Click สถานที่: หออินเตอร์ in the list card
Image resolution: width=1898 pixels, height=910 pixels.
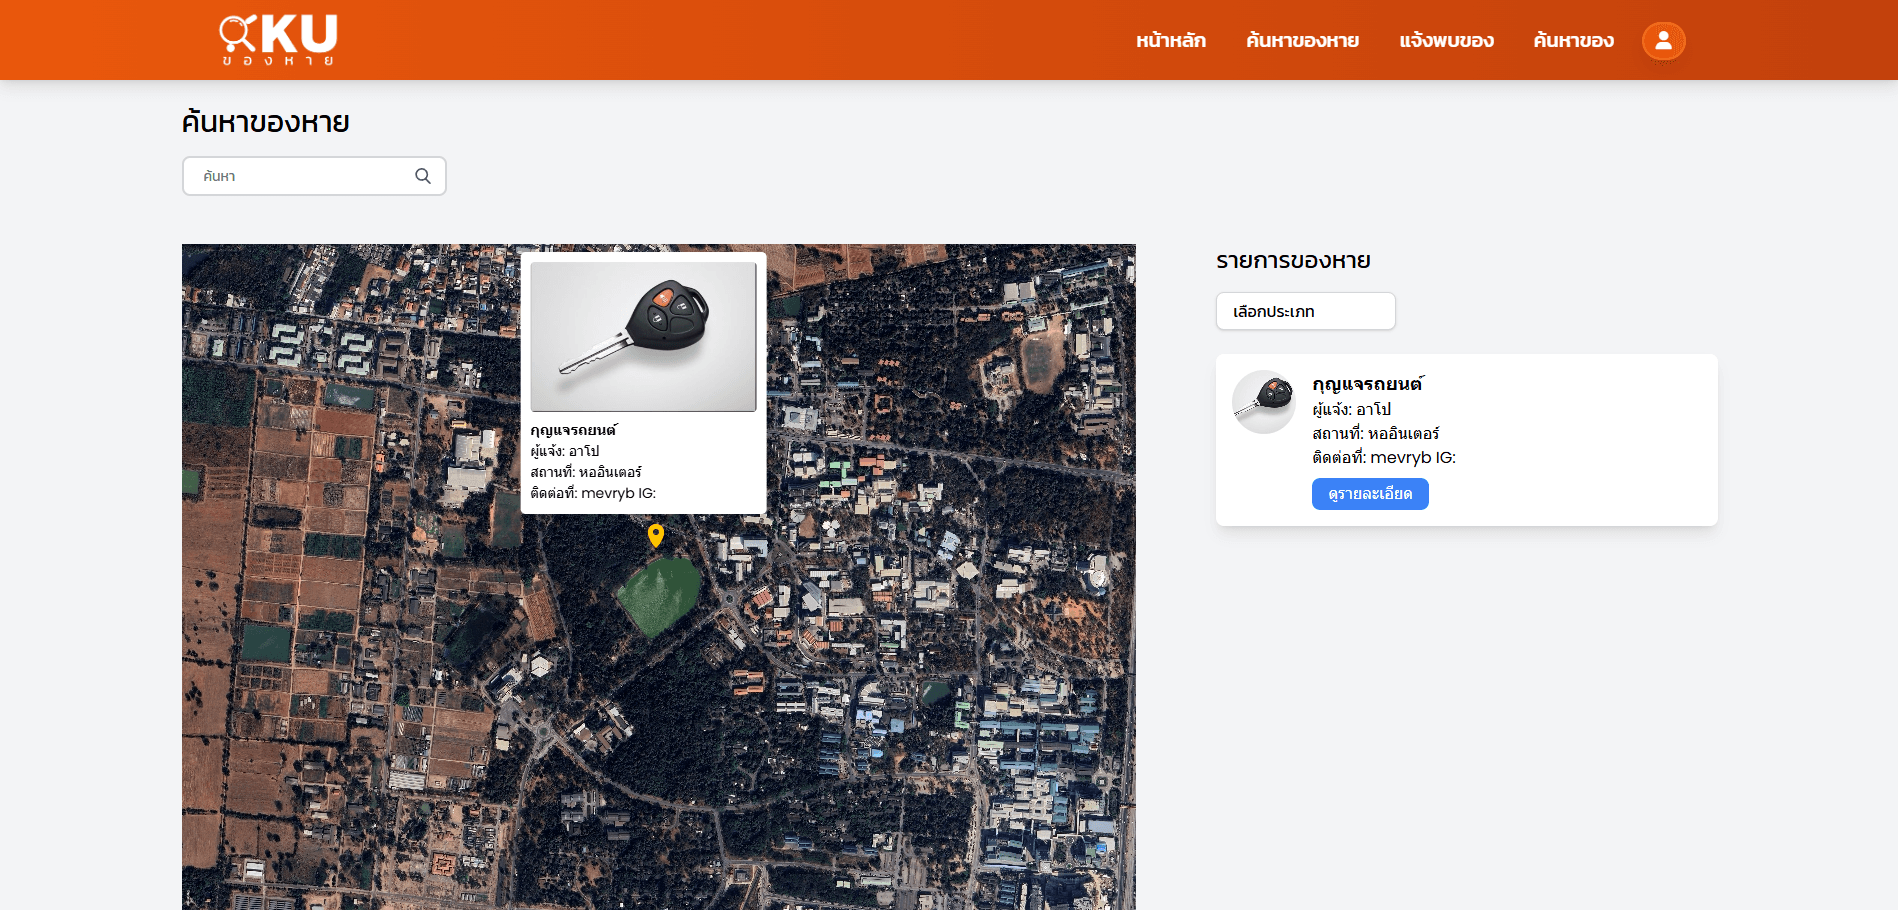click(x=1375, y=434)
